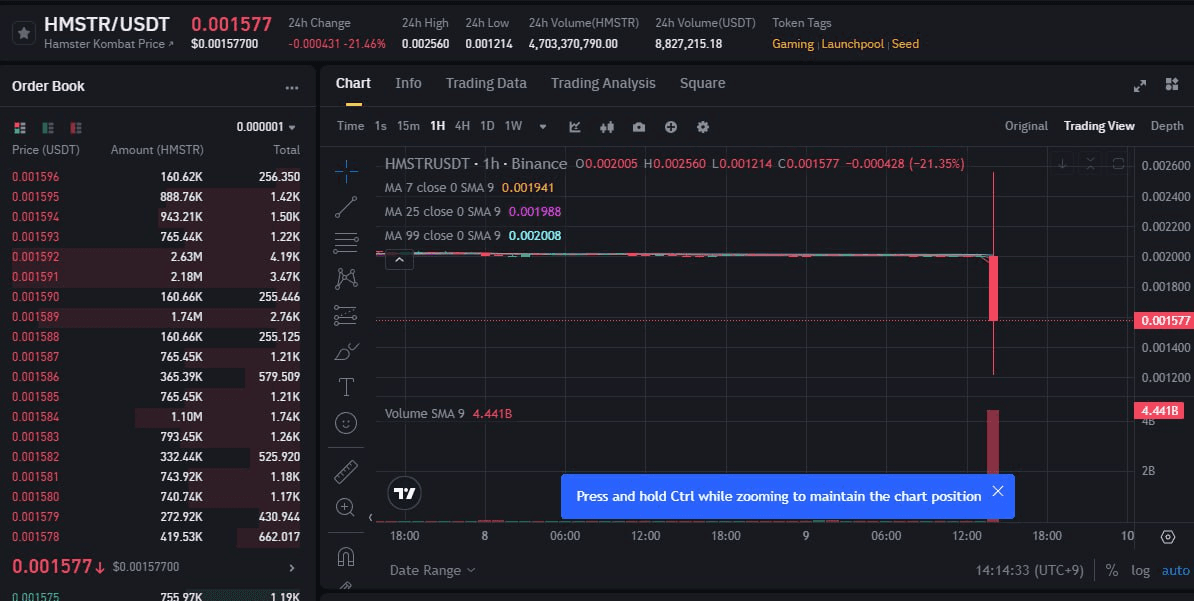This screenshot has height=601, width=1194.
Task: Close the Ctrl zooming hint banner
Action: (998, 491)
